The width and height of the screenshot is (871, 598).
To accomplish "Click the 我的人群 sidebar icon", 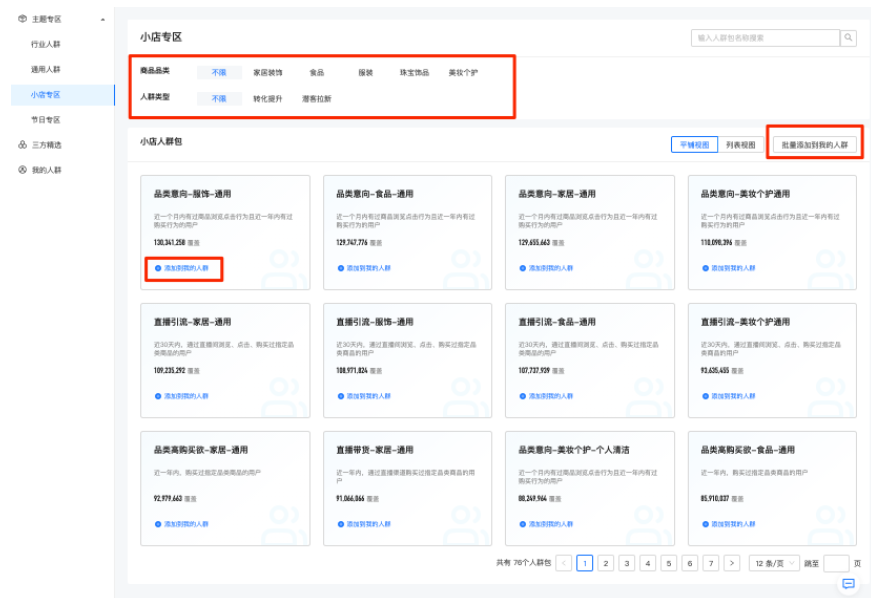I will pos(22,170).
